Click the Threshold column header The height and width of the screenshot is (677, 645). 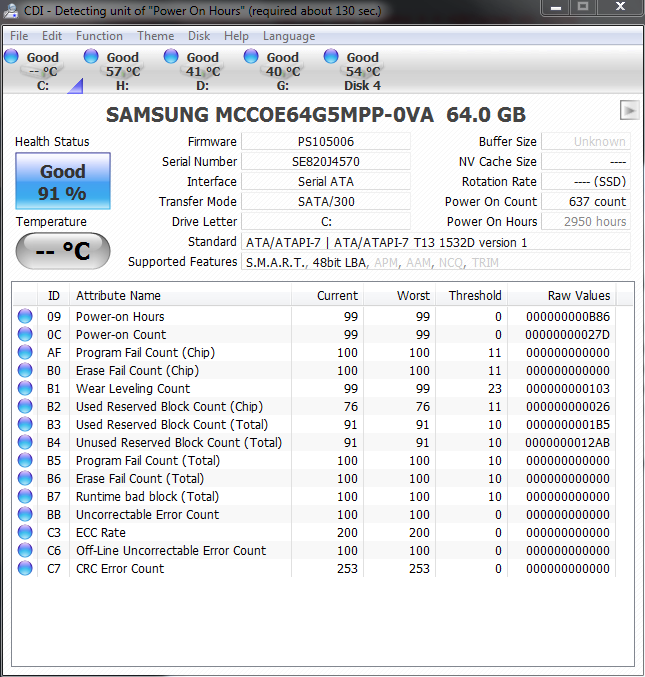point(472,296)
